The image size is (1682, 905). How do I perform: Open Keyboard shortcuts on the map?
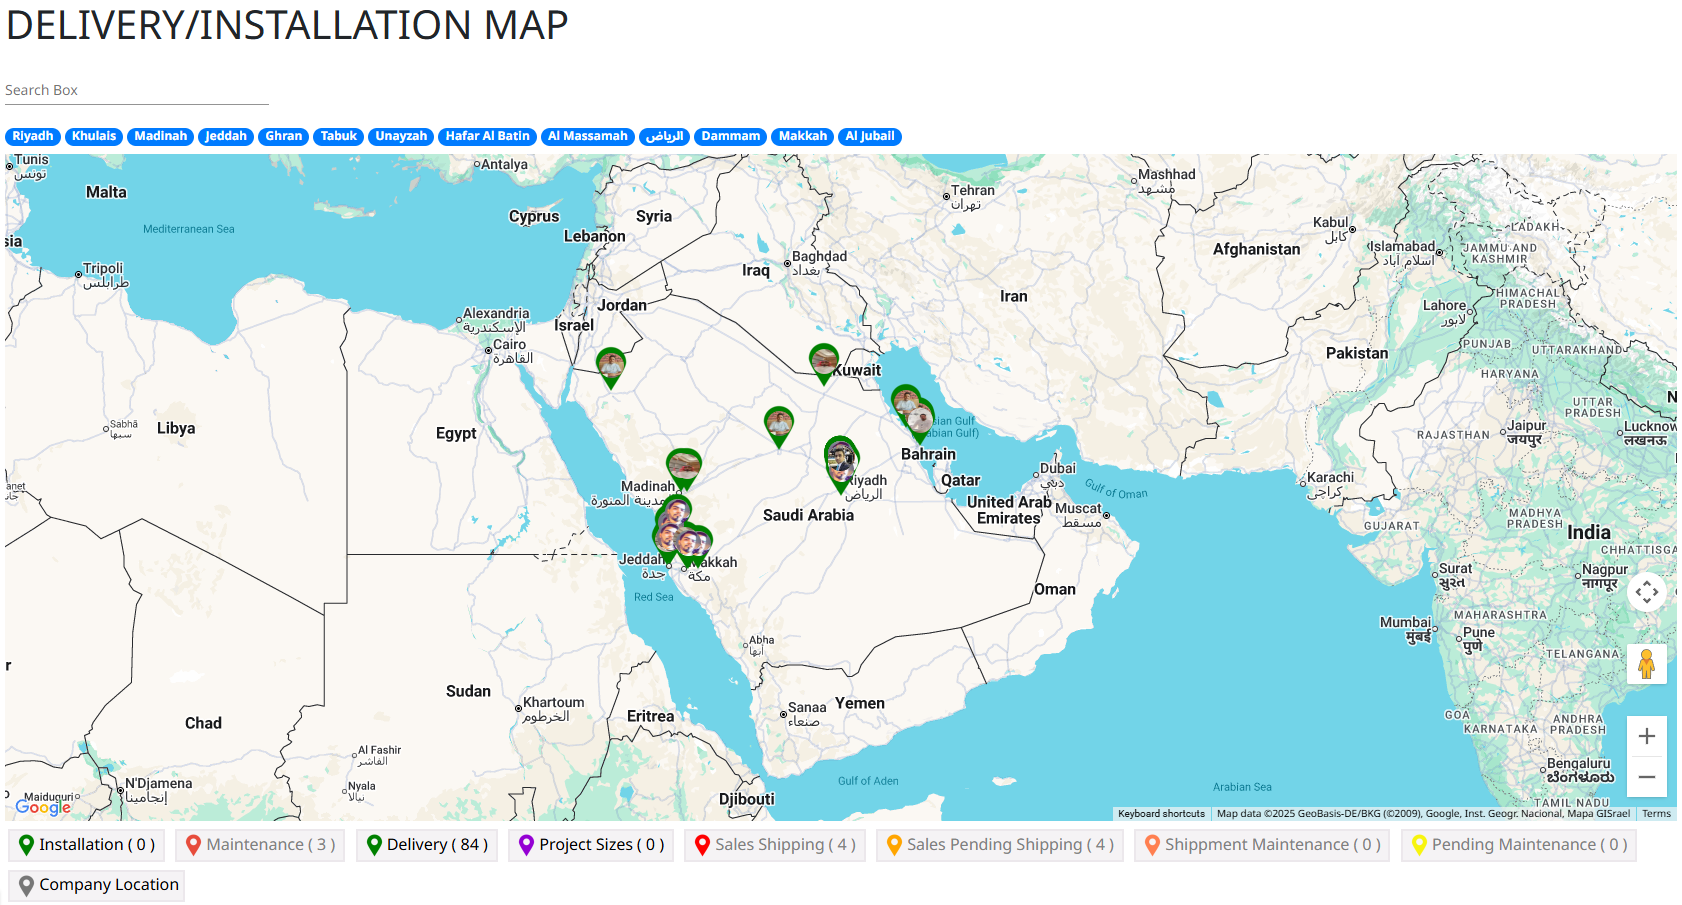1161,814
